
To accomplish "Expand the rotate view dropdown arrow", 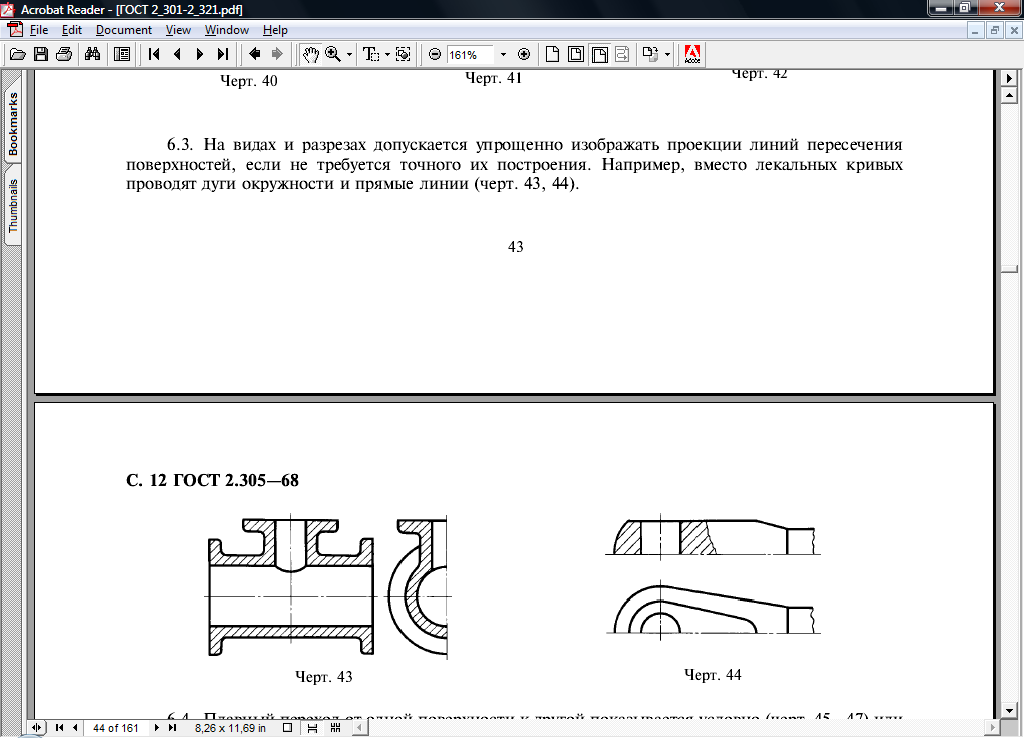I will coord(667,55).
